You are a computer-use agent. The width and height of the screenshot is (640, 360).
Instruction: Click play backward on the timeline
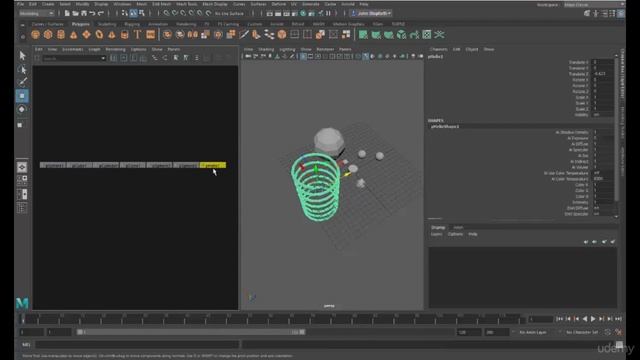[x=585, y=319]
